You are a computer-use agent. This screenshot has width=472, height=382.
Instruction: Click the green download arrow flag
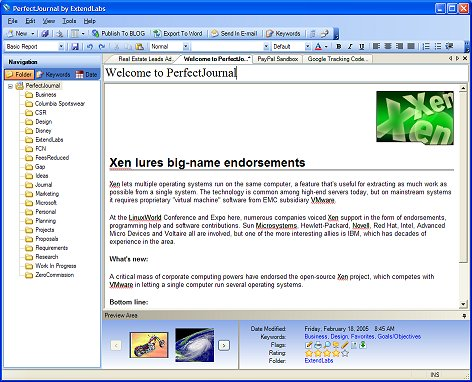[x=363, y=345]
